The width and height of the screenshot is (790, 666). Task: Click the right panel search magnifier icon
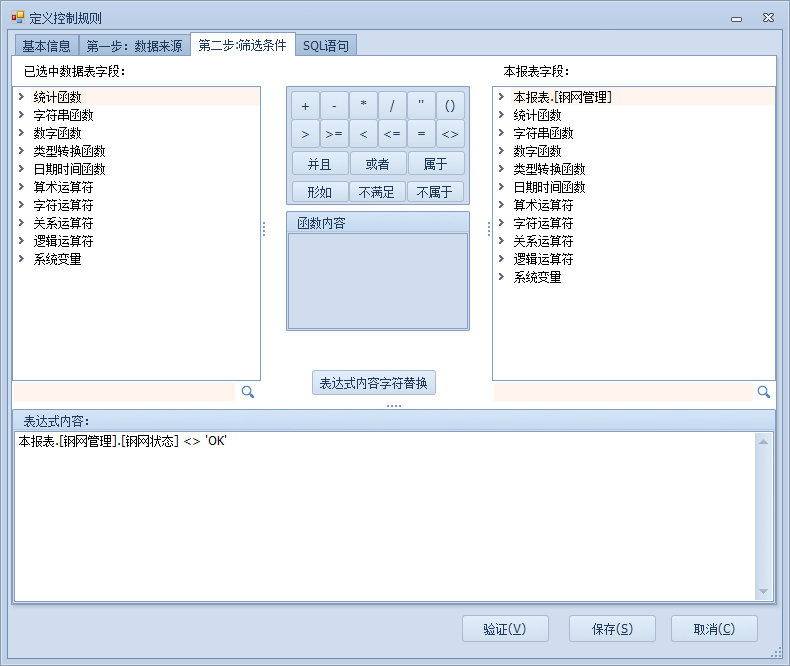click(x=764, y=392)
